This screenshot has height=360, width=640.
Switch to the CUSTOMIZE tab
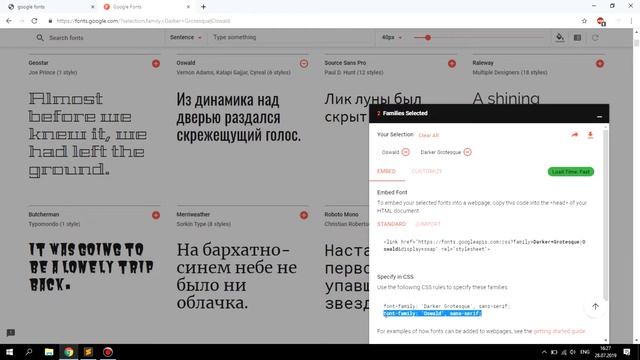[427, 171]
